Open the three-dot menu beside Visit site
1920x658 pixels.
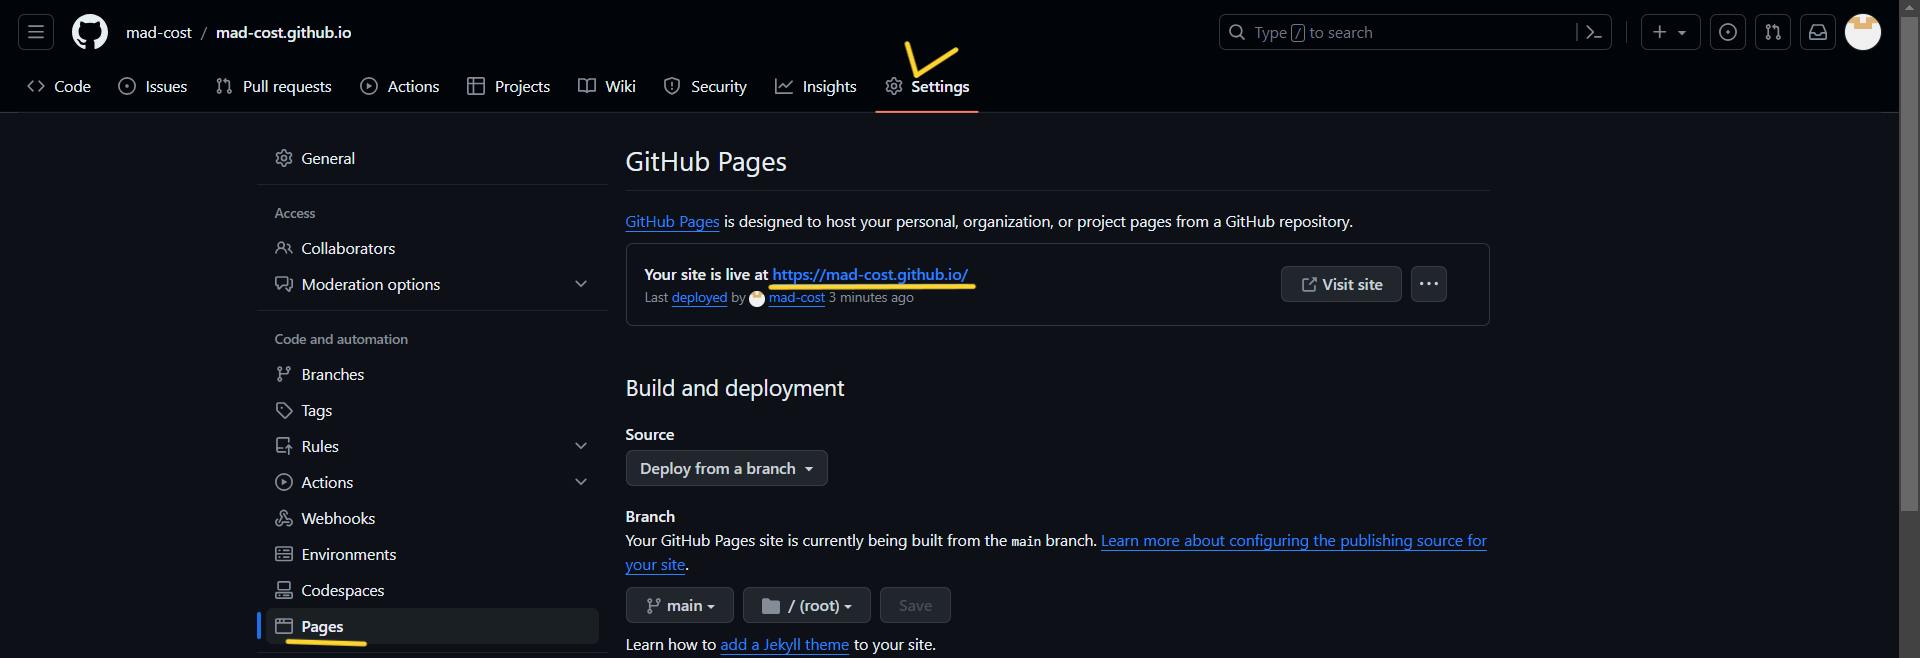(1428, 284)
